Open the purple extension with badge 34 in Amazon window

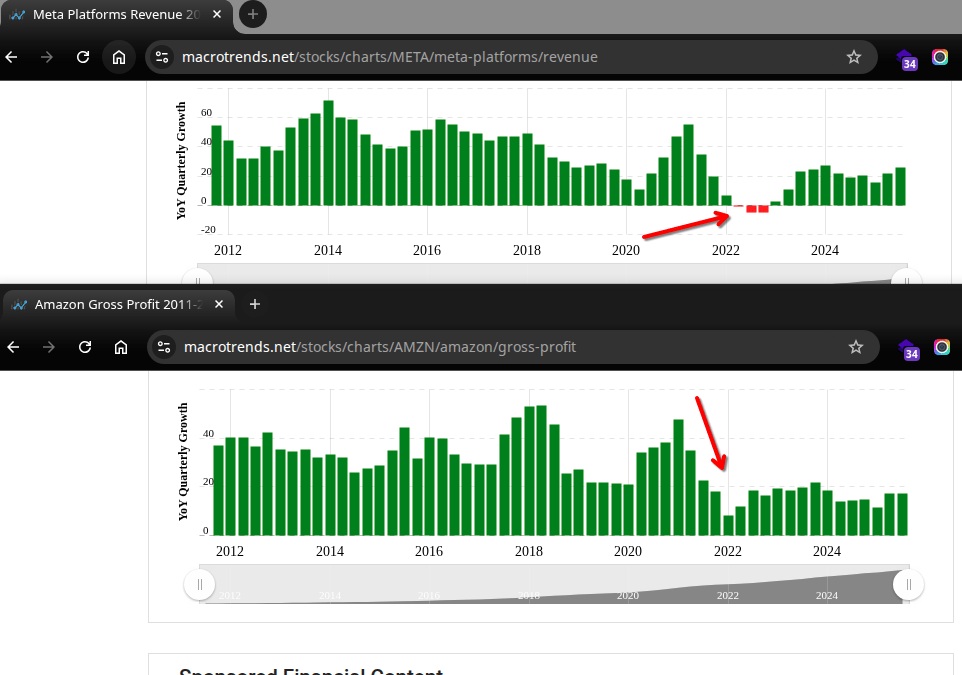909,349
